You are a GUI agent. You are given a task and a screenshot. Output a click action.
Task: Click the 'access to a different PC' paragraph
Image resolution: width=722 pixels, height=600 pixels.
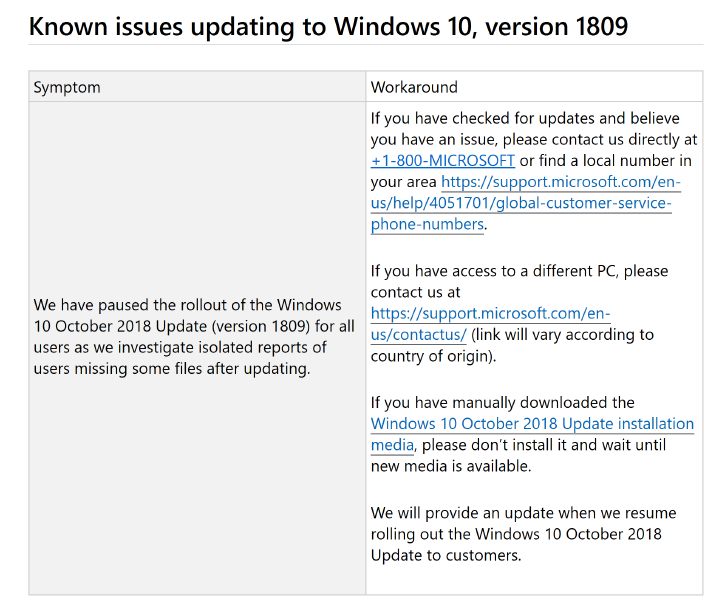[519, 313]
